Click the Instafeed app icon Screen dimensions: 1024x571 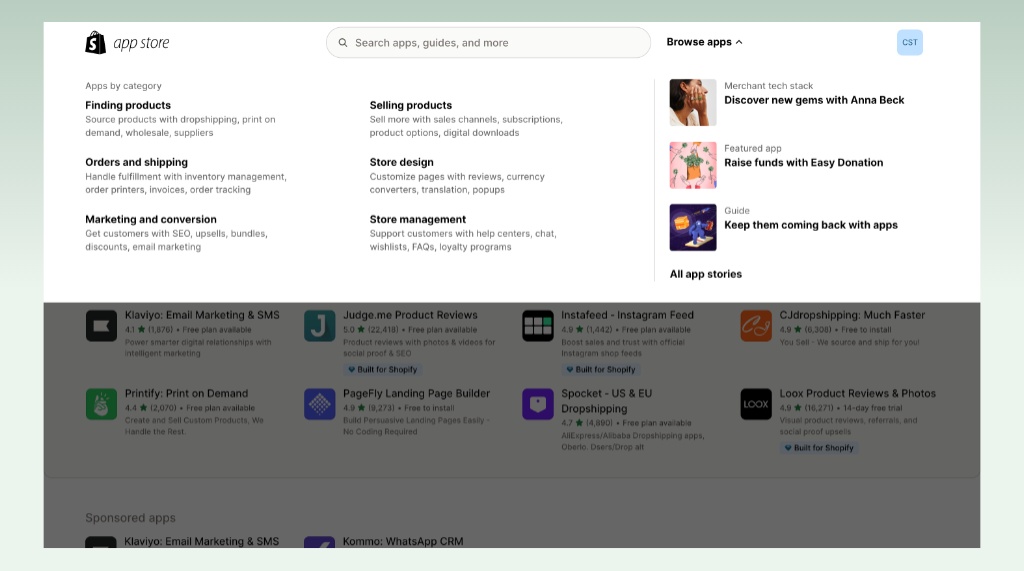[537, 326]
